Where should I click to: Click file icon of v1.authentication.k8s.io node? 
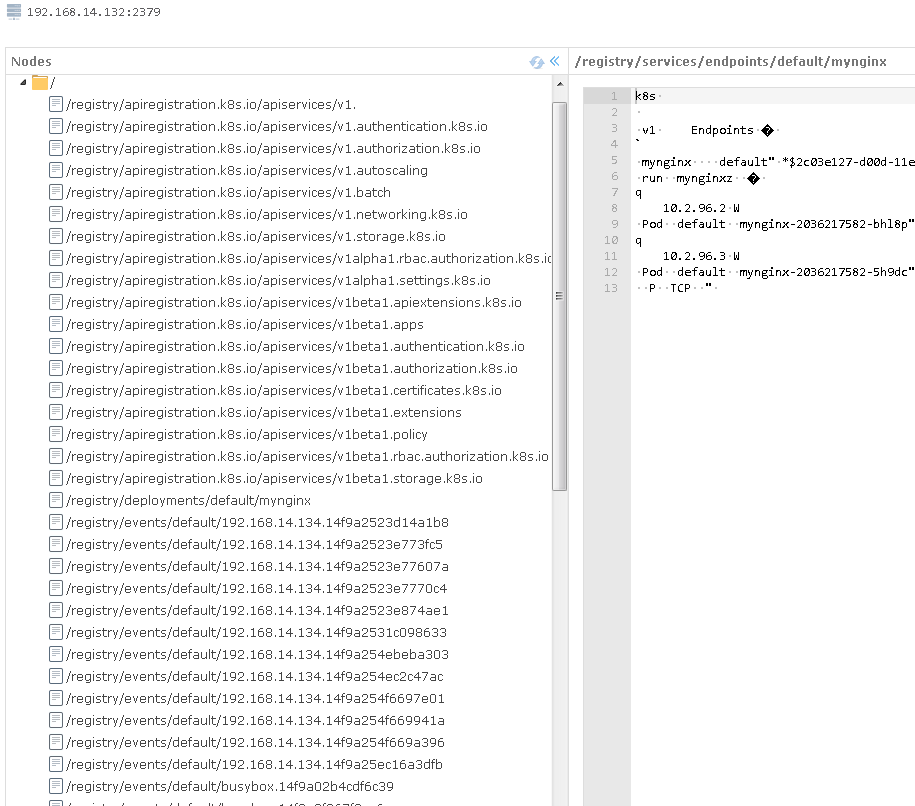55,126
